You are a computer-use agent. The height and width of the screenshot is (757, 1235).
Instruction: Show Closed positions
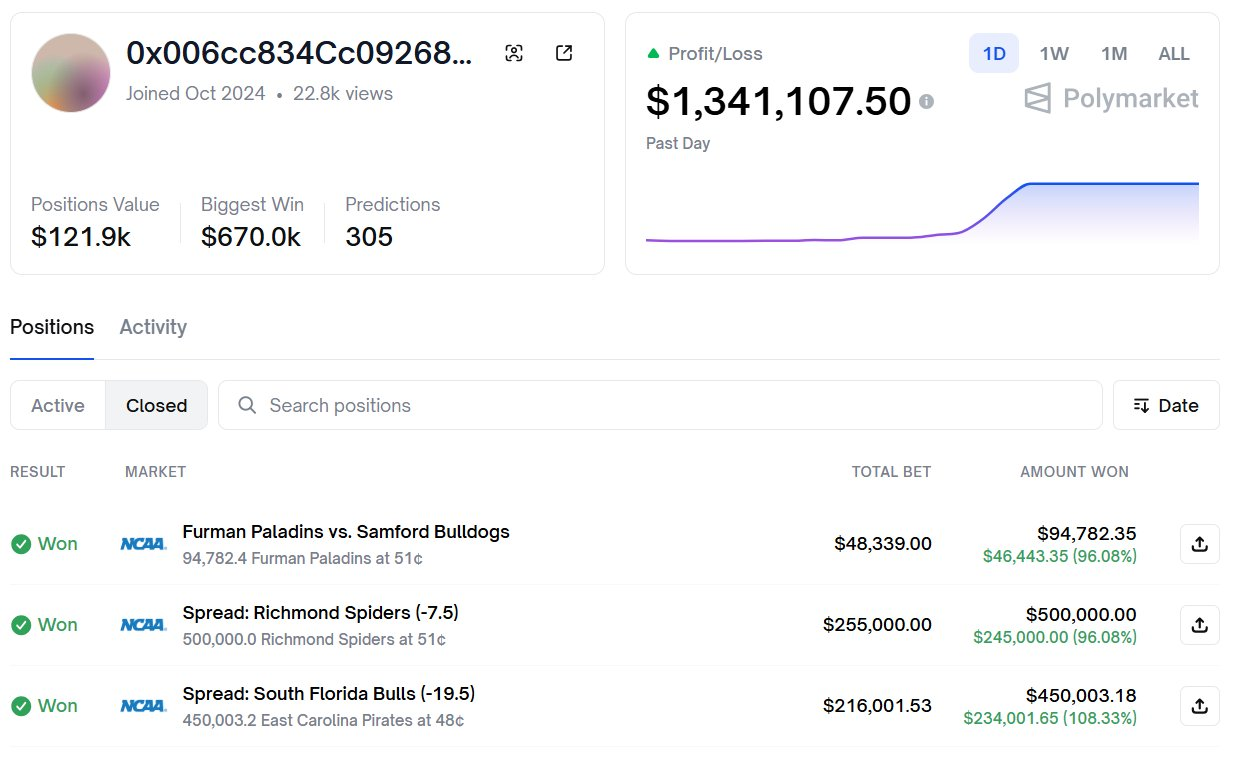click(156, 405)
